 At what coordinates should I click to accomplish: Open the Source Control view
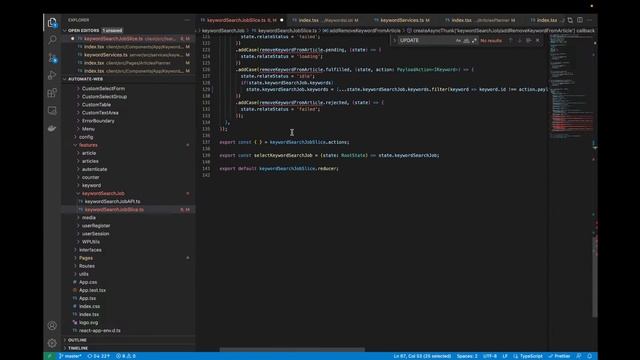coord(52,58)
